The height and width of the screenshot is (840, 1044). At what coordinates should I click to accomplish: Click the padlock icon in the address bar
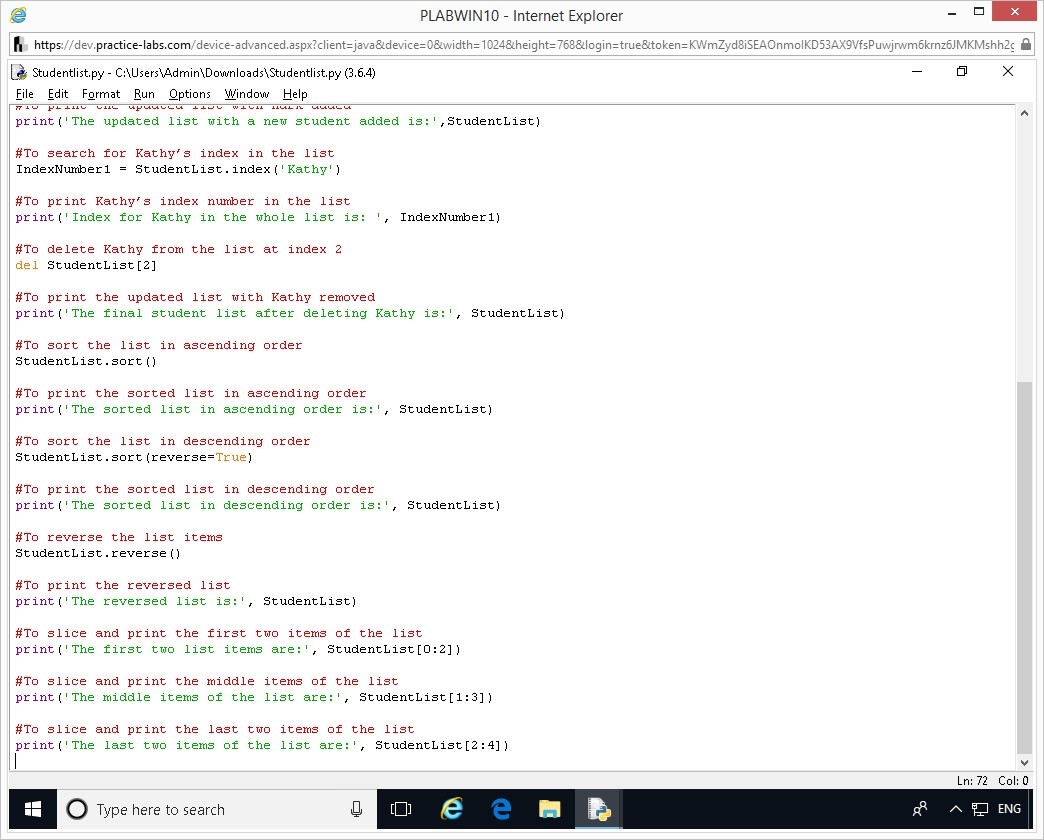(x=1026, y=45)
